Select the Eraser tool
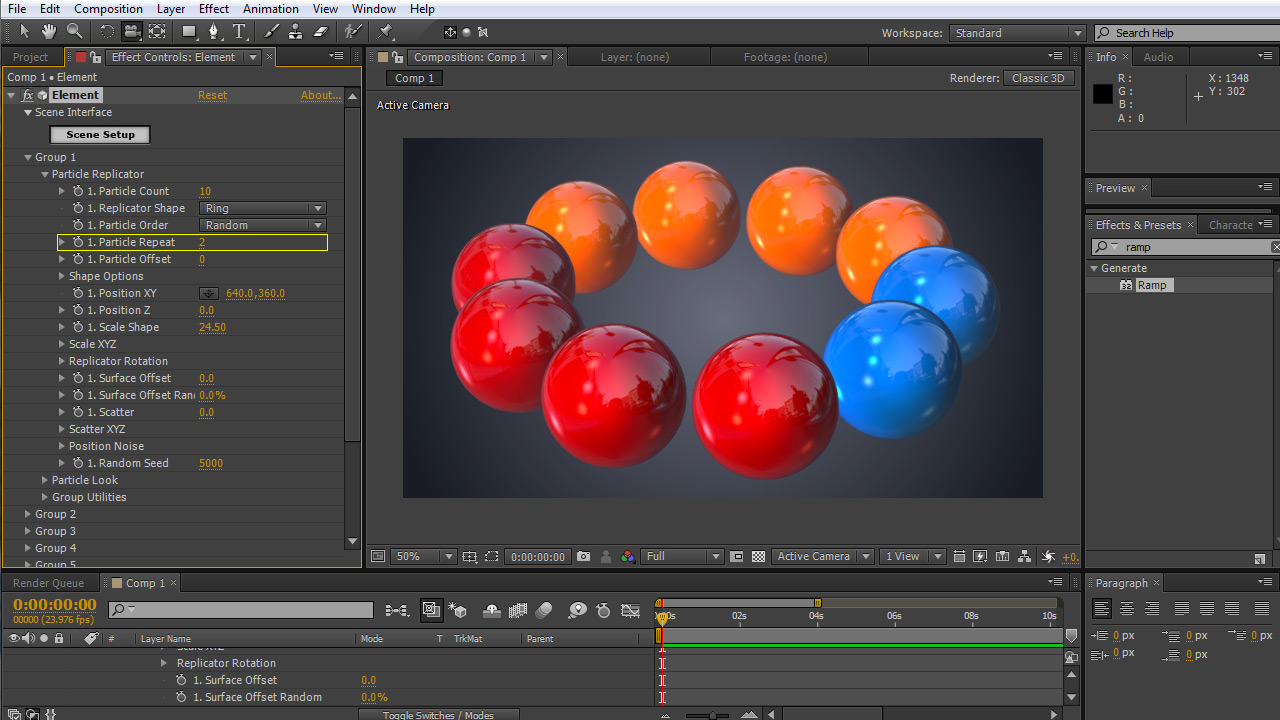Viewport: 1280px width, 720px height. point(320,32)
